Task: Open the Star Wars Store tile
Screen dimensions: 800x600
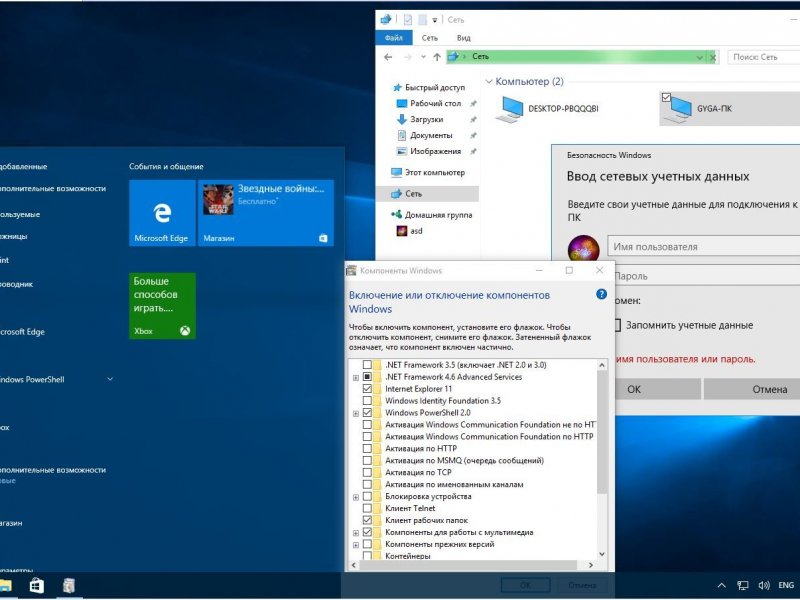Action: [266, 213]
